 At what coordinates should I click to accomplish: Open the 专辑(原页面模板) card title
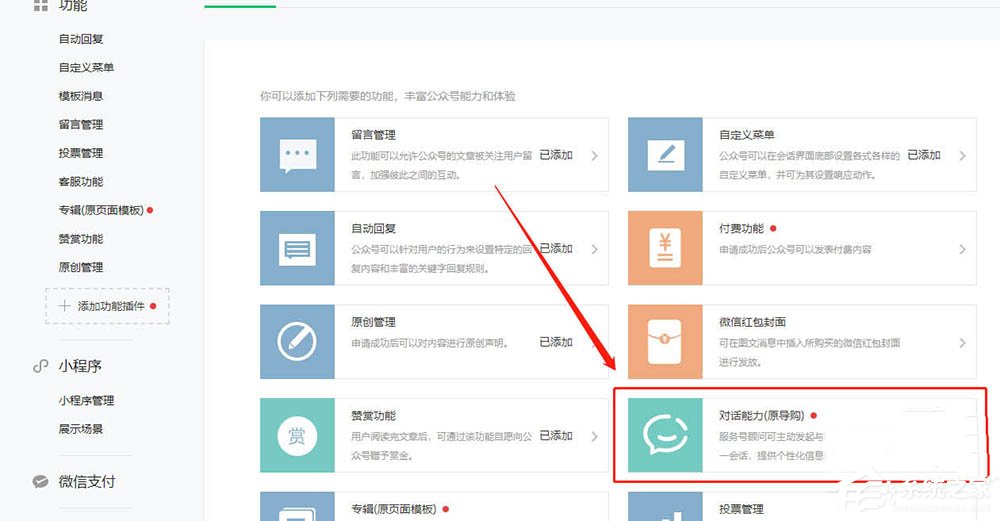393,509
